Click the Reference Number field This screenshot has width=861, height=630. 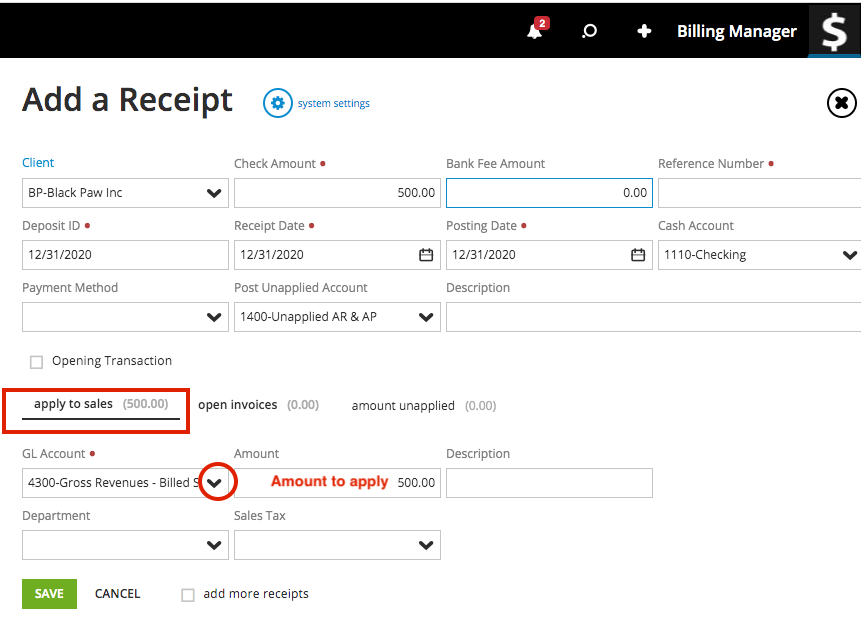coord(759,193)
